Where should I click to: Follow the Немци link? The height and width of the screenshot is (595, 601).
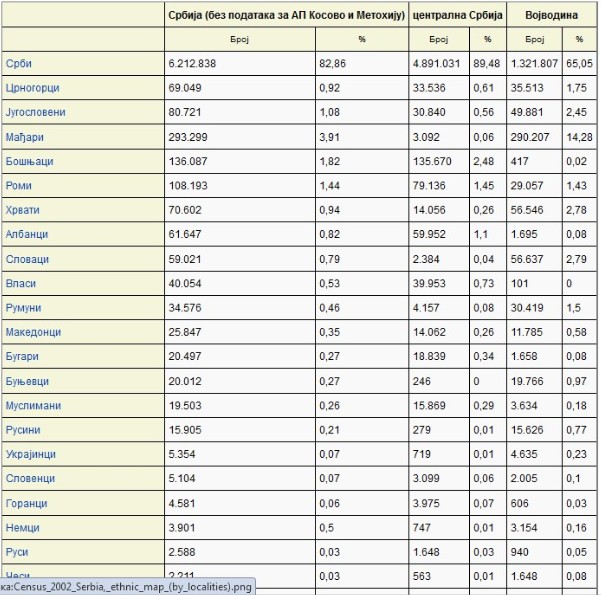tap(23, 528)
